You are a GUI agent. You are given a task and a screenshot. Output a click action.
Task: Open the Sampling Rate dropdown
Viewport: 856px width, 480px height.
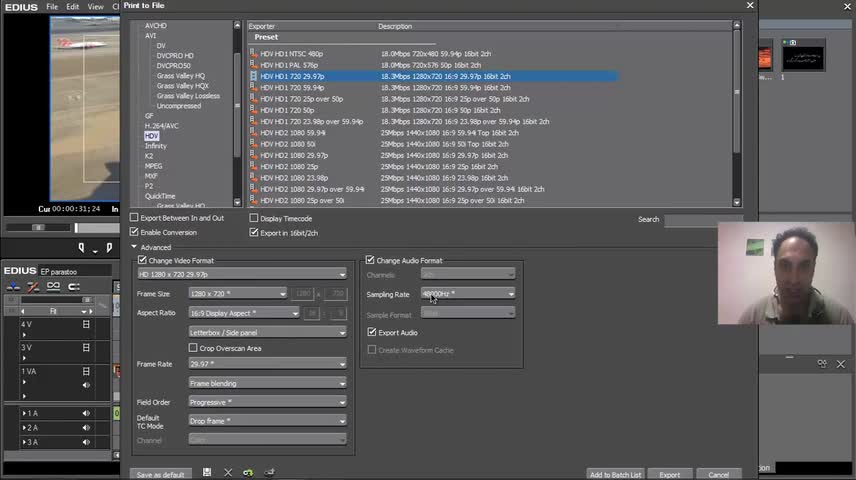[468, 294]
